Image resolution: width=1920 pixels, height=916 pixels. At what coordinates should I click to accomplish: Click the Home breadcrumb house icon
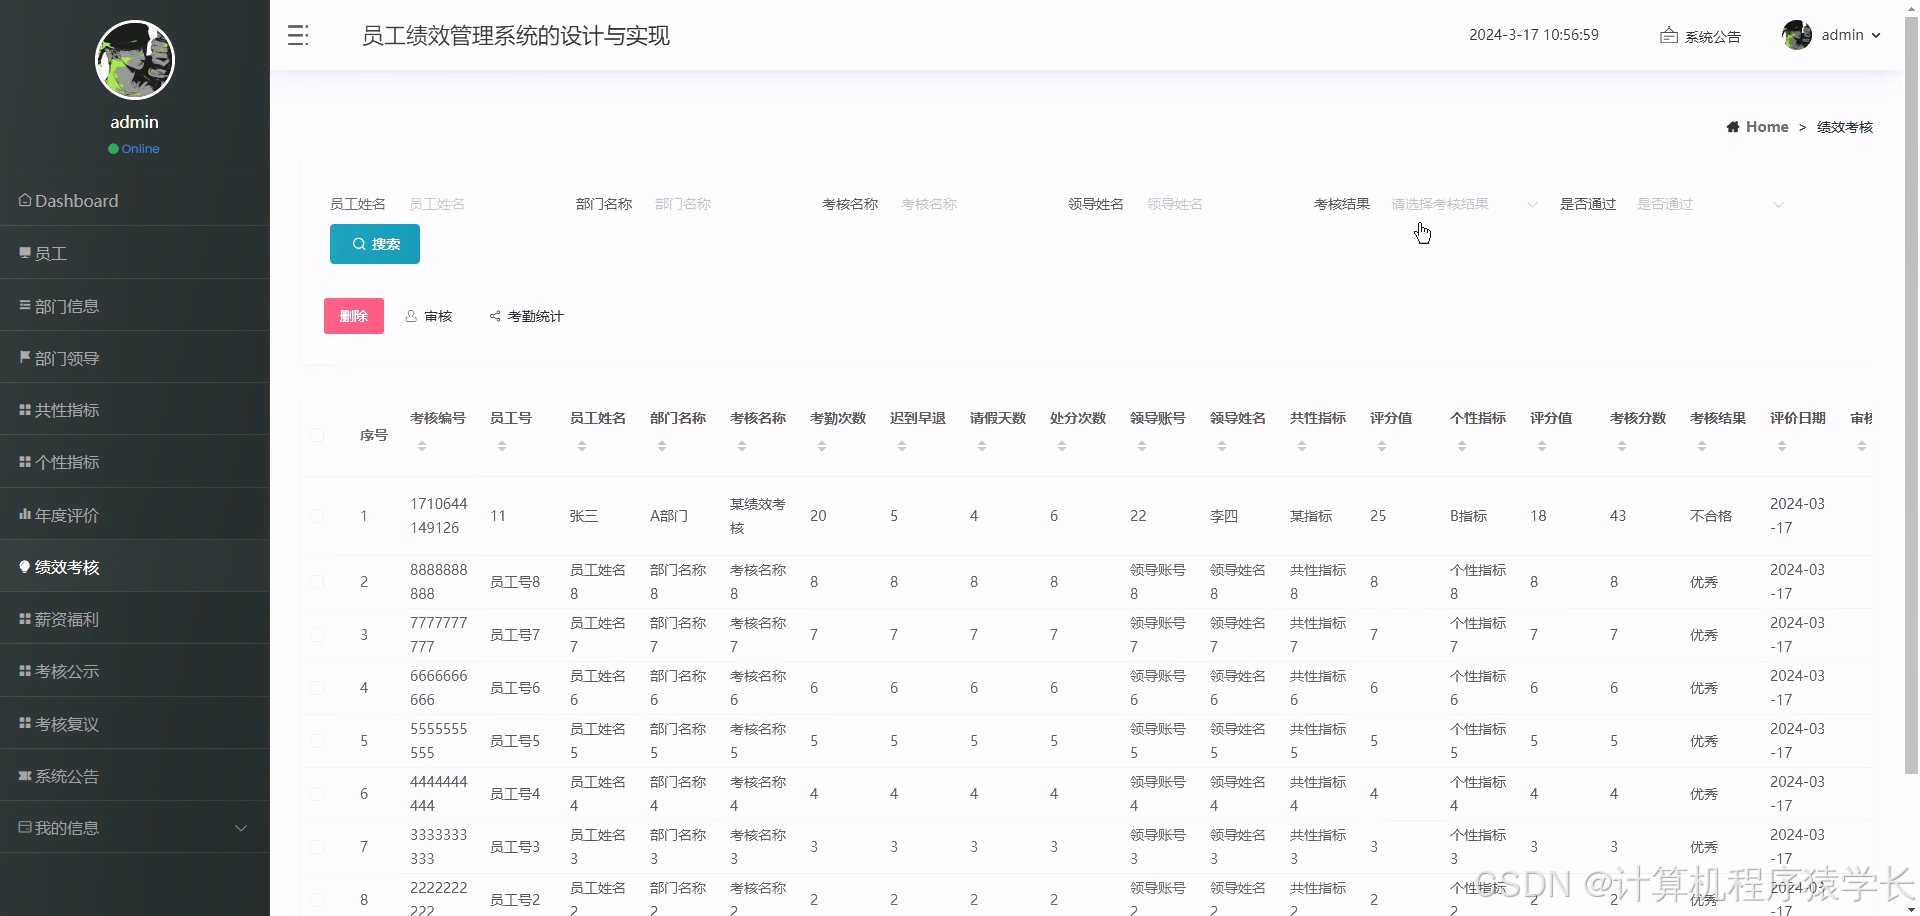(1732, 127)
